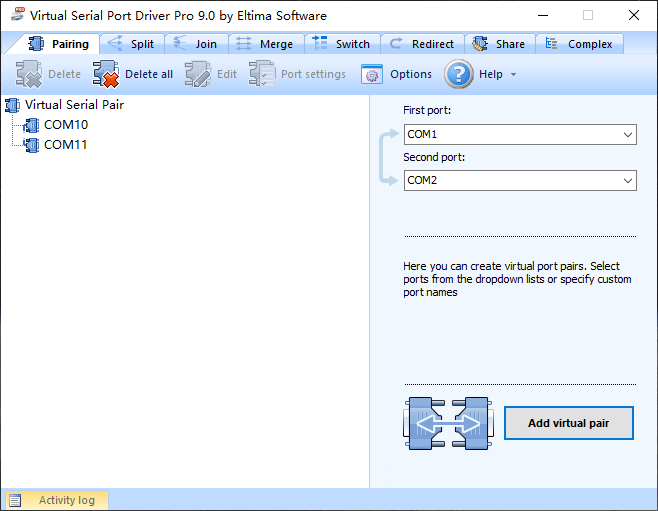This screenshot has width=658, height=511.
Task: Click the Delete toolbar icon
Action: pos(29,74)
